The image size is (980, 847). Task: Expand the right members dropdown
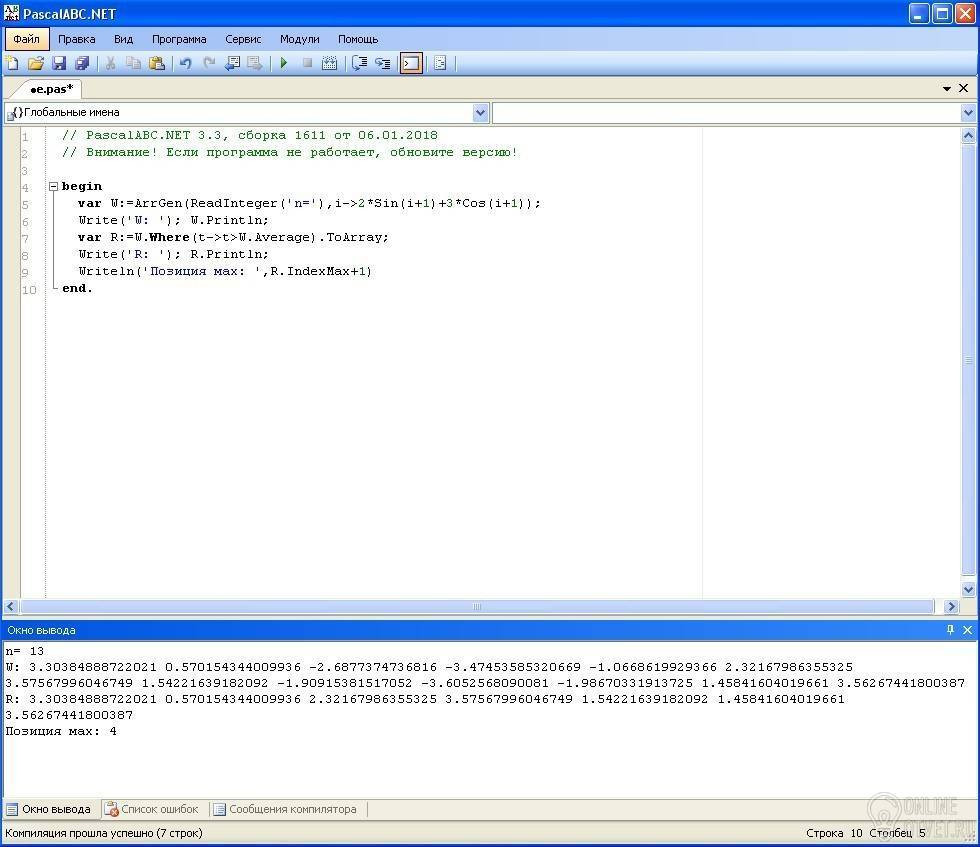click(x=968, y=113)
